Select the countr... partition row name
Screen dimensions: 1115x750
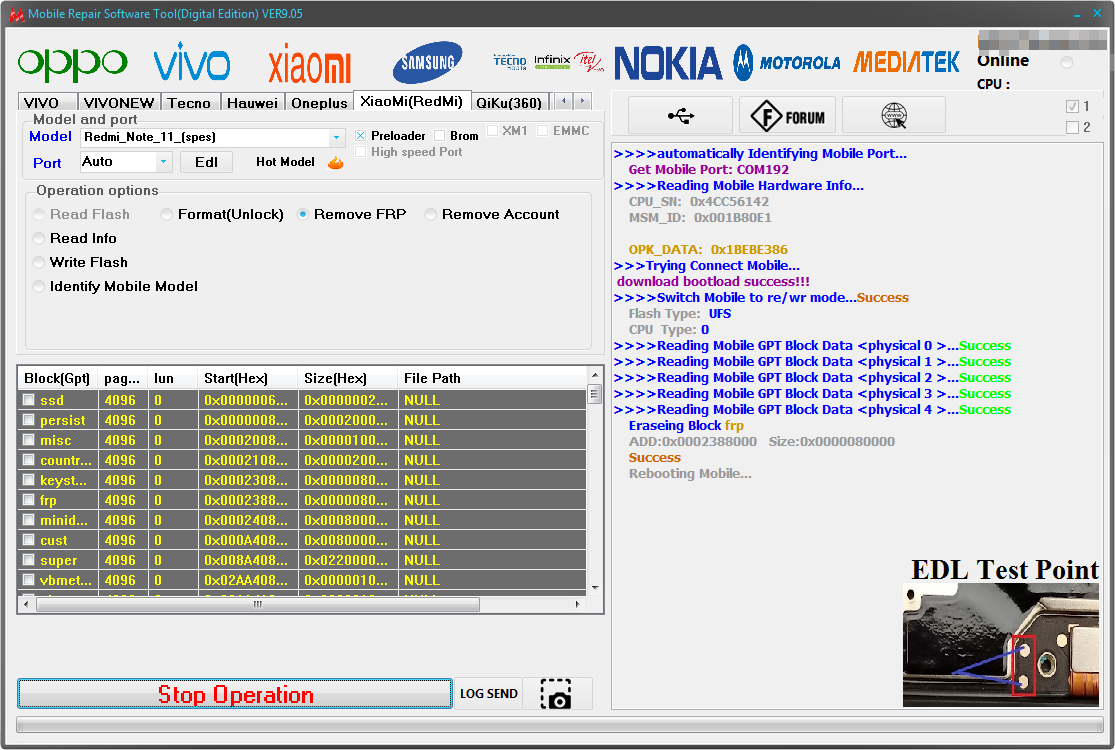66,461
